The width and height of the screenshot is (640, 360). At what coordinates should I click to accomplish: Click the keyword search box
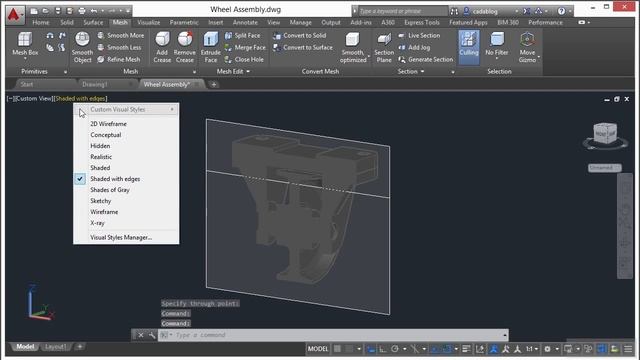tap(402, 11)
